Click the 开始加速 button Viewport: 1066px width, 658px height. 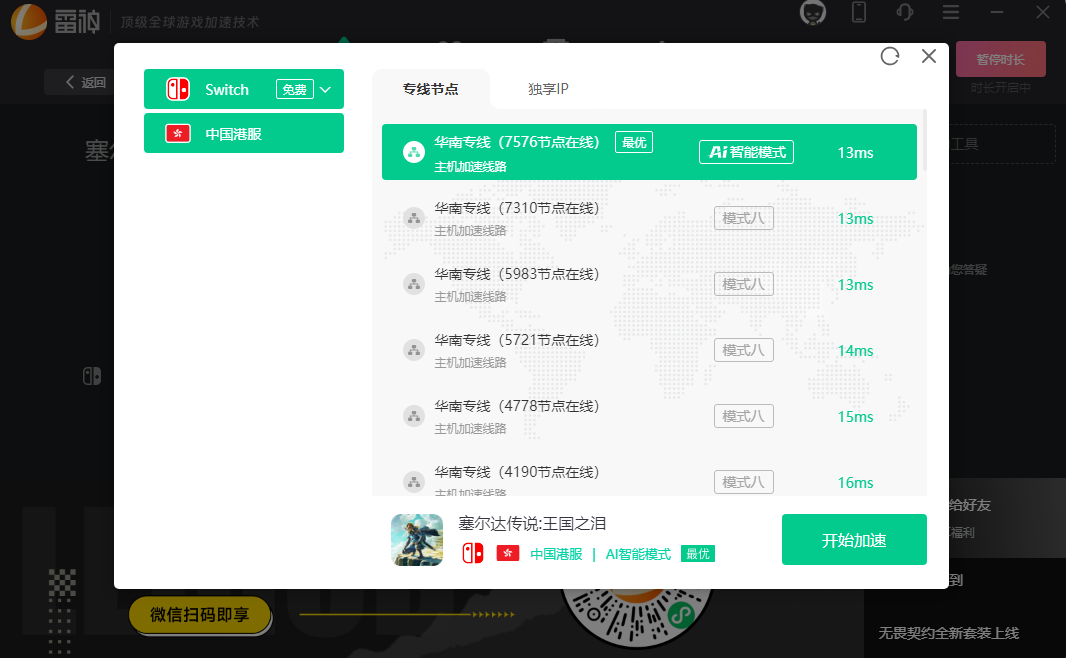854,540
